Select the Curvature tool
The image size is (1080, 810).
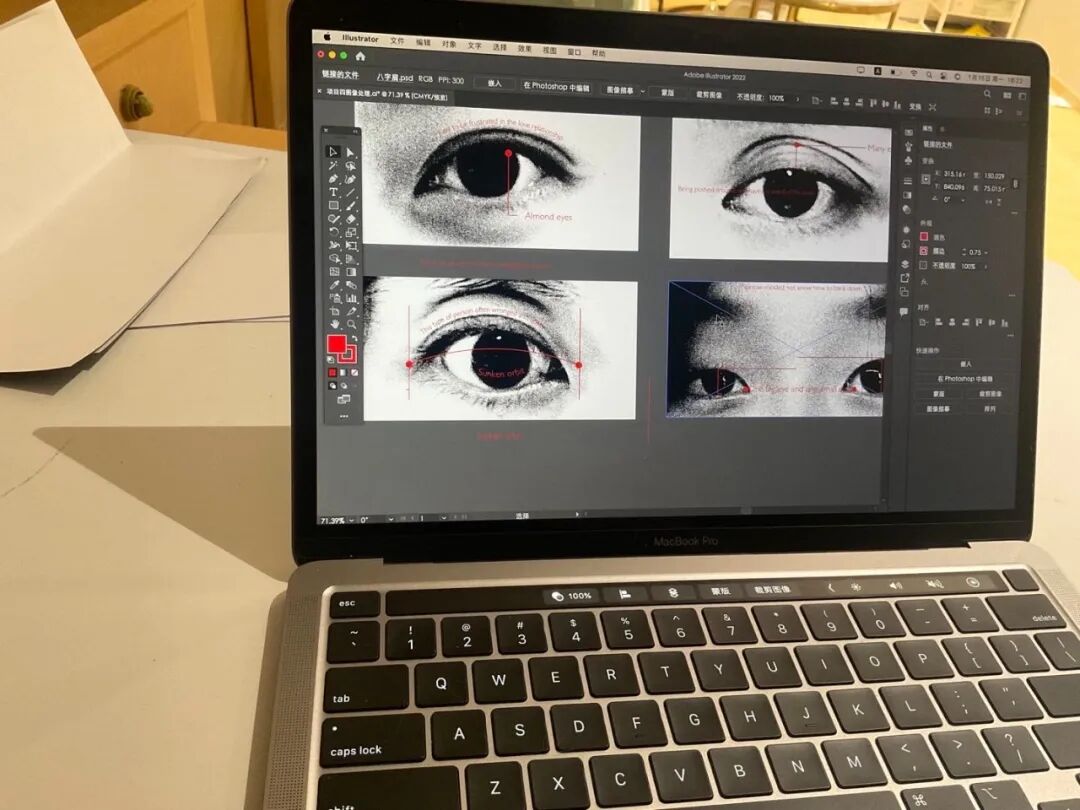tap(350, 179)
